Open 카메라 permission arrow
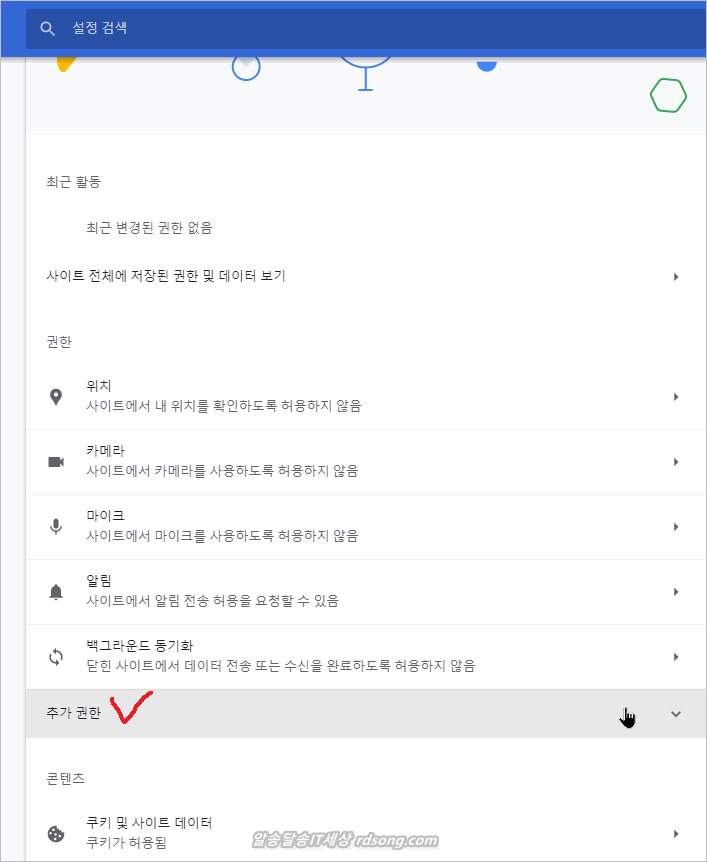The width and height of the screenshot is (707, 862). (676, 462)
